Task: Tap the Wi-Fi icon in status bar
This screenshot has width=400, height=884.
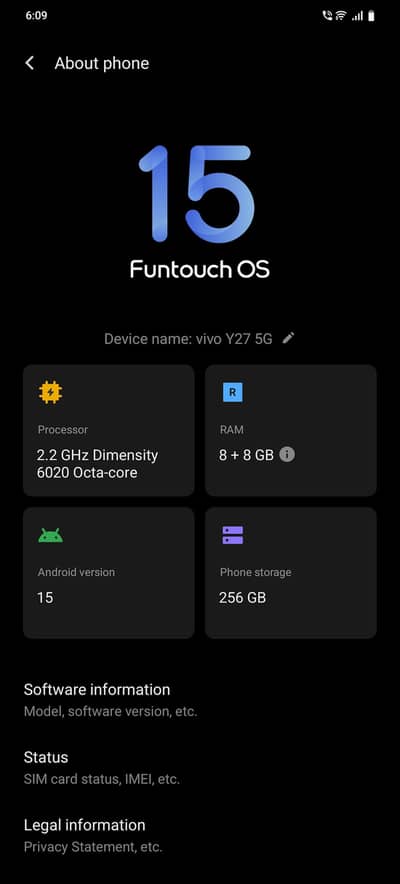Action: (341, 16)
